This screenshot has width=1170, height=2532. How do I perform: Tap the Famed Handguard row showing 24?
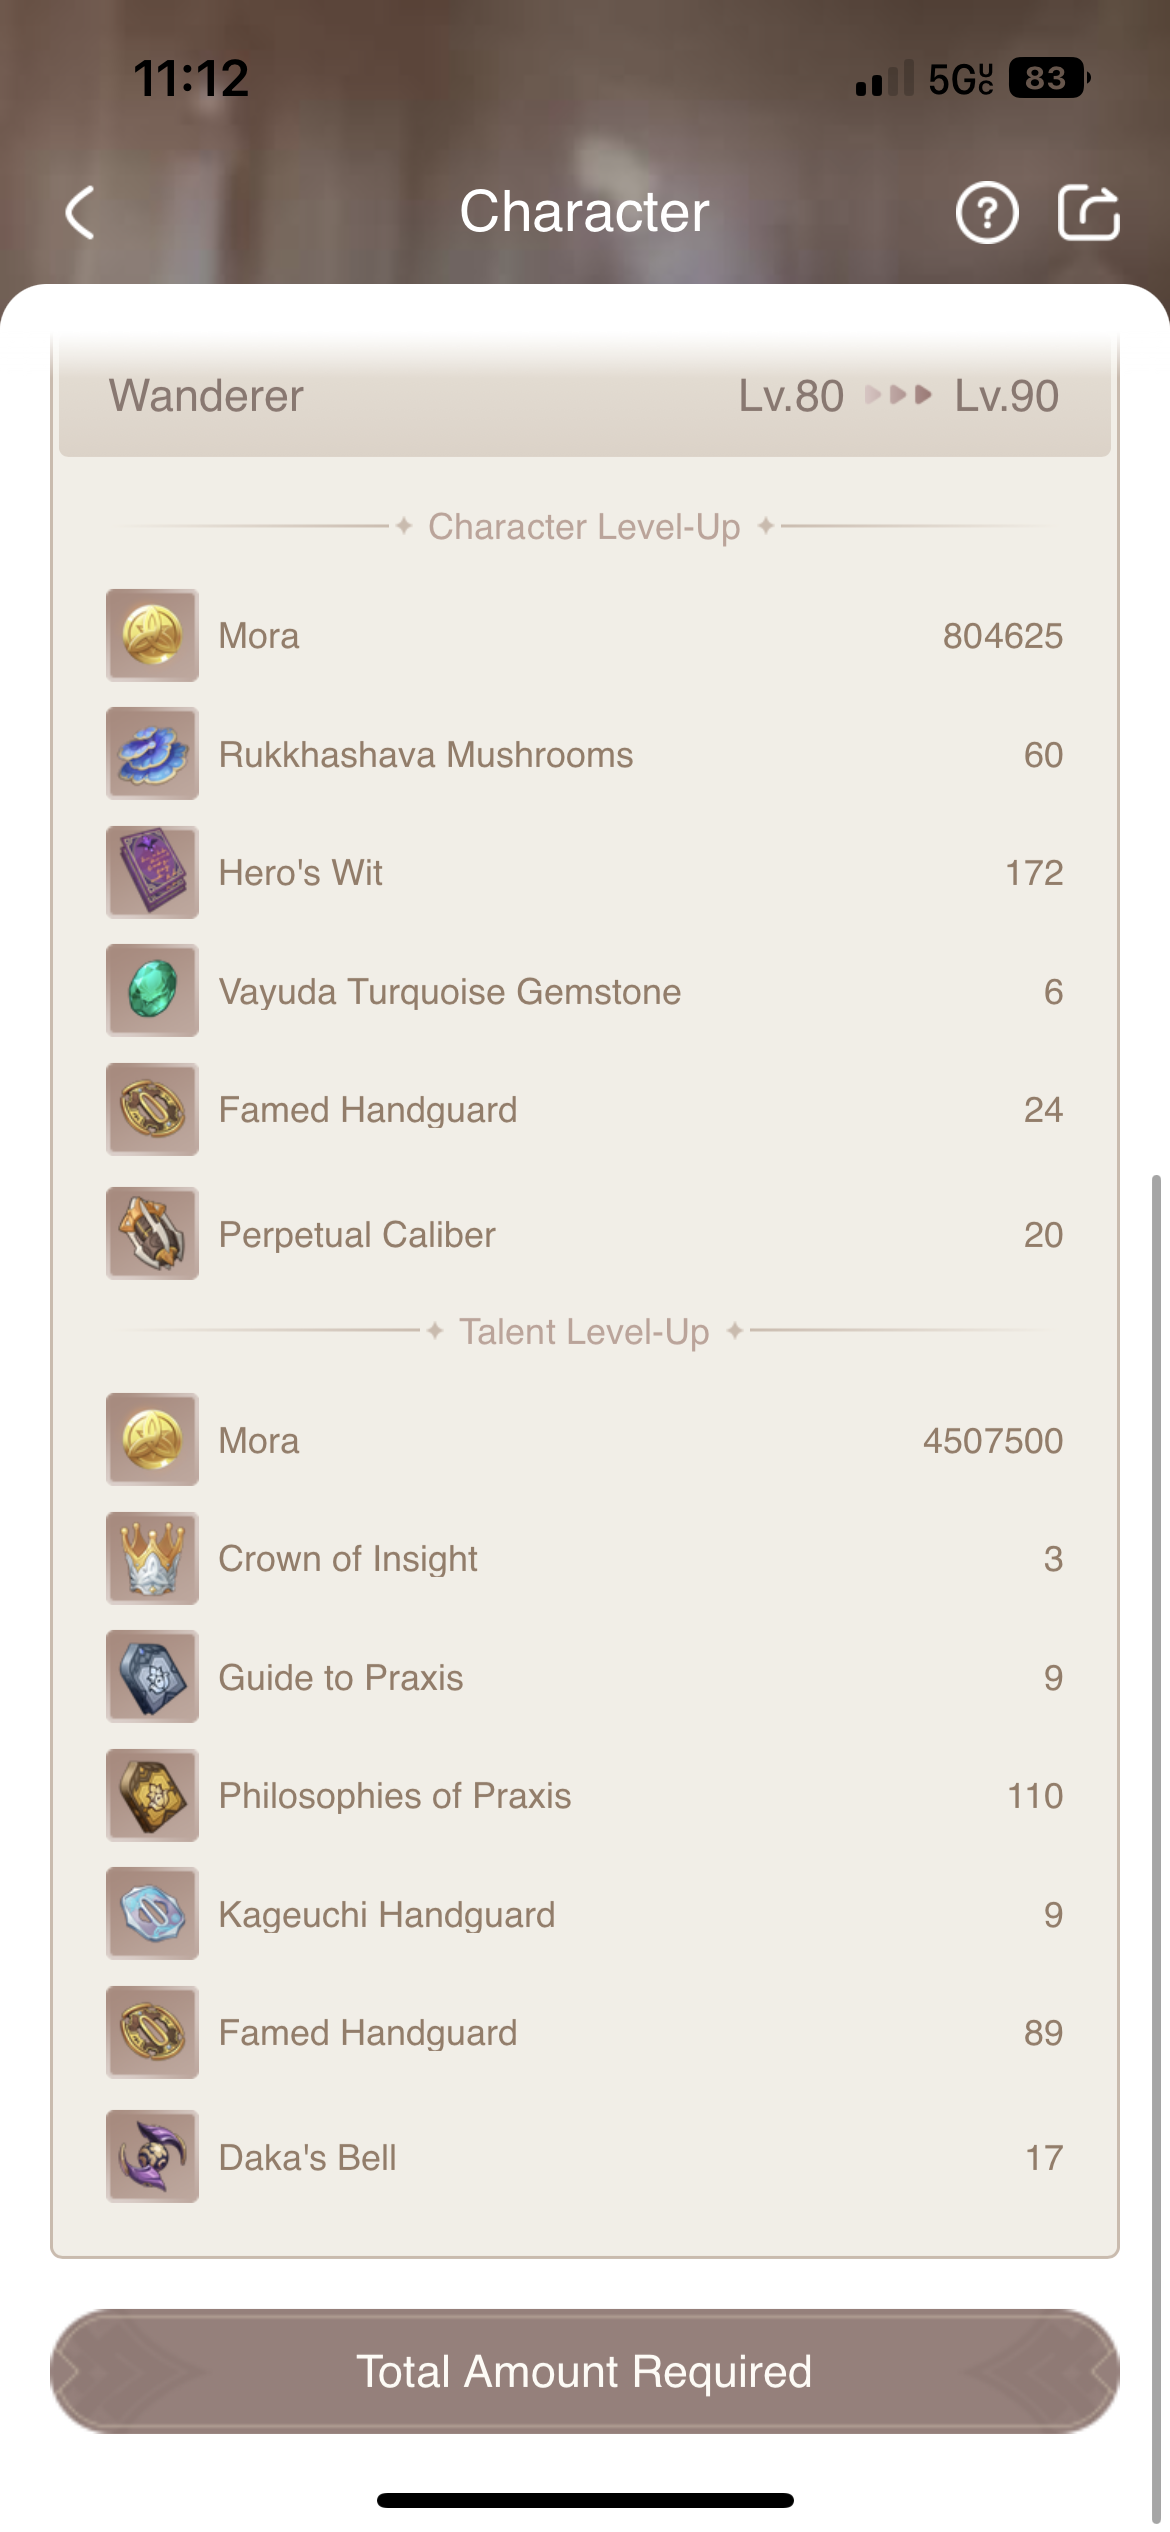(584, 1110)
